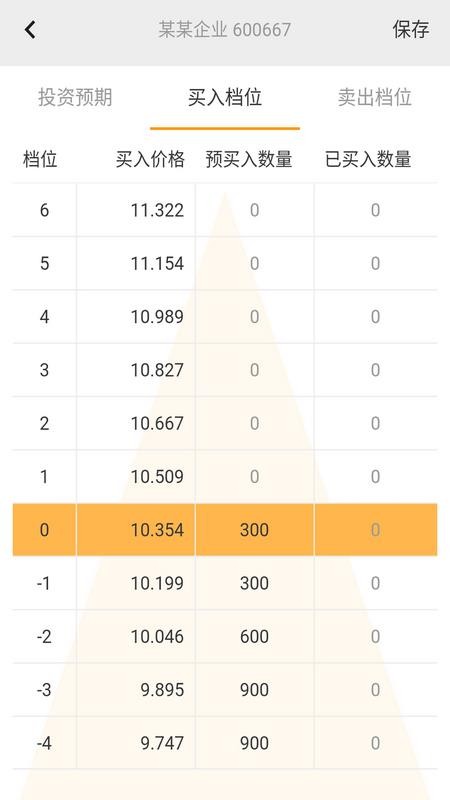Tap 已买入数量 value for level 3
The width and height of the screenshot is (450, 800).
pos(376,370)
